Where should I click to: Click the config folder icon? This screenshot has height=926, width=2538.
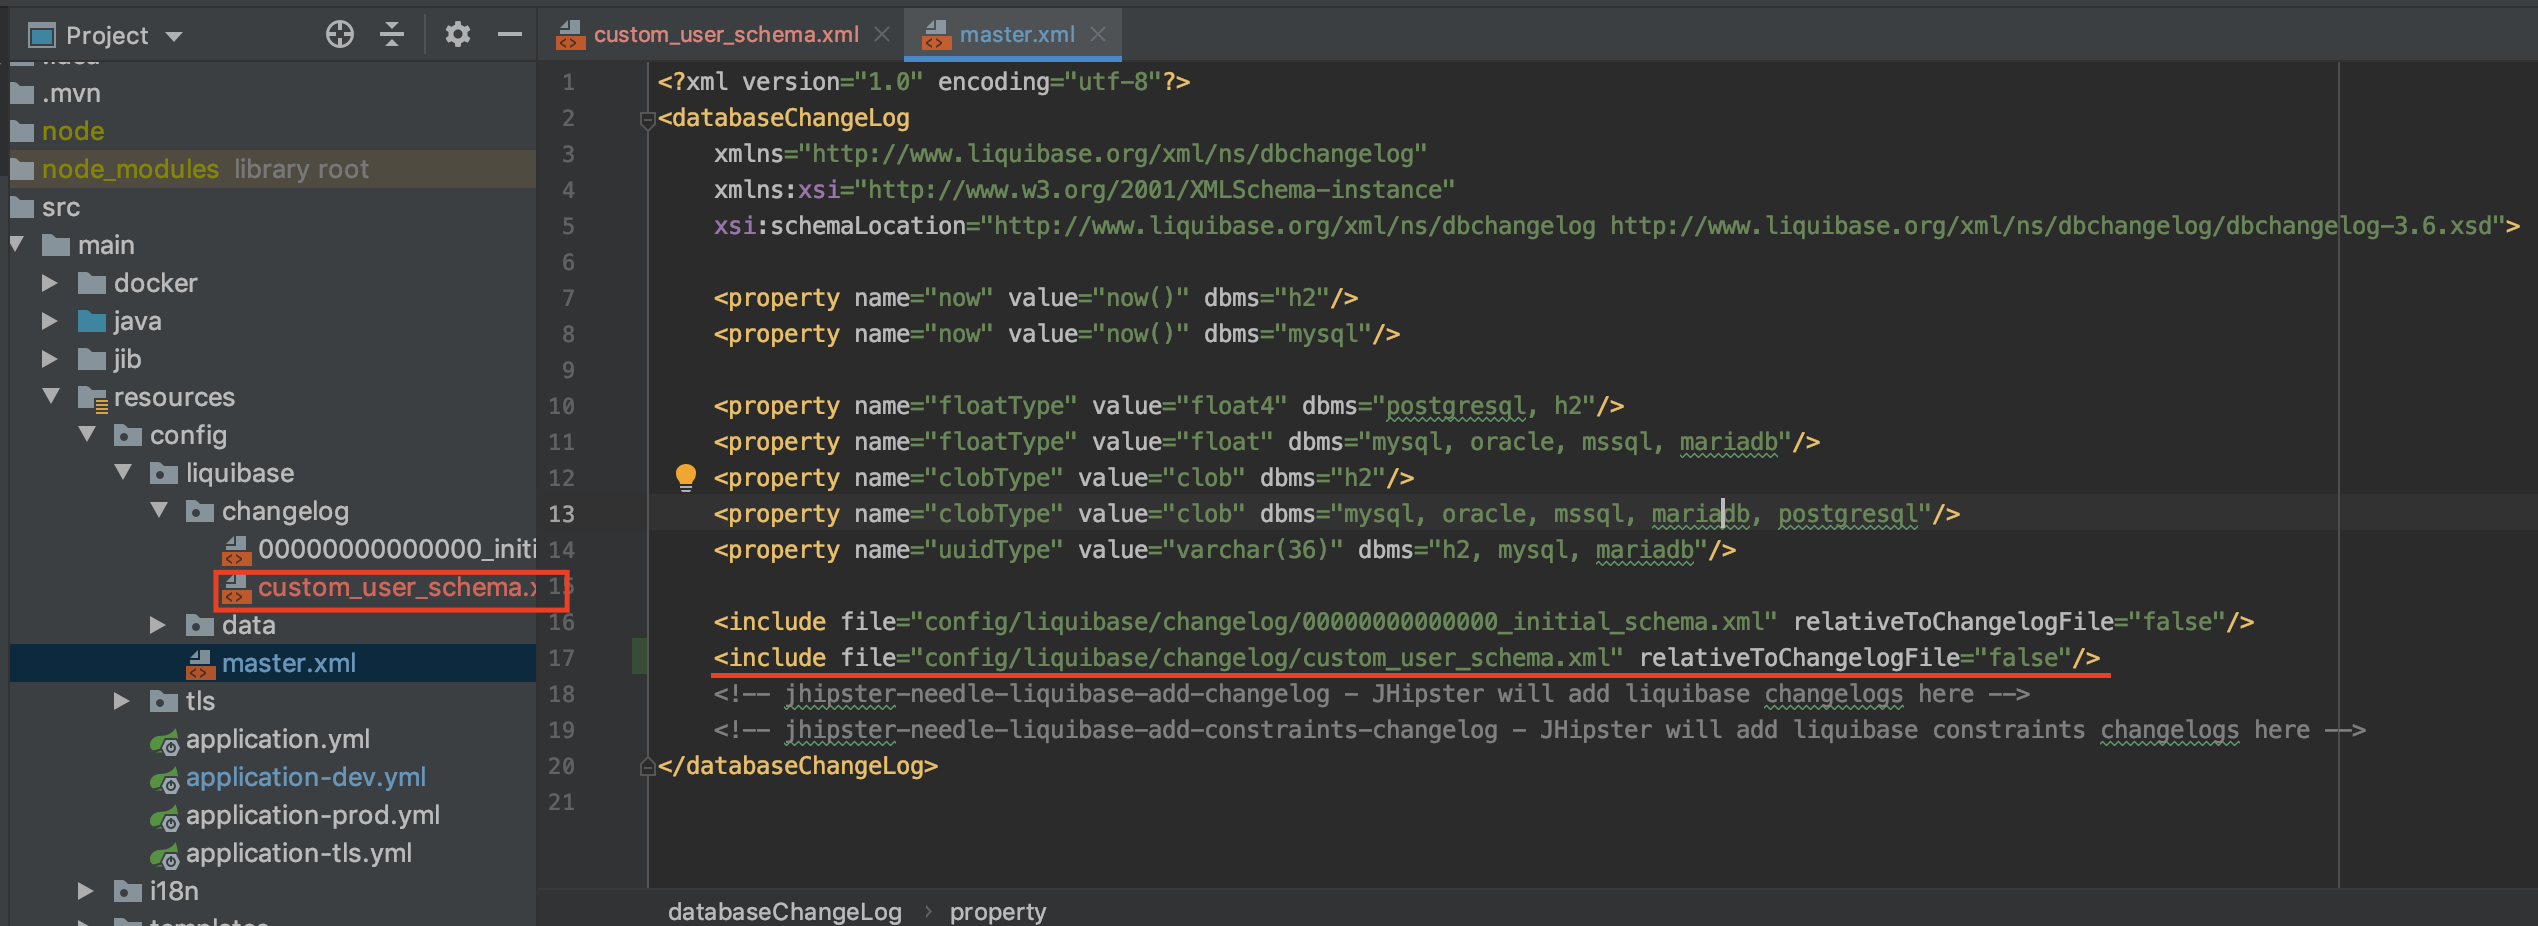[128, 436]
